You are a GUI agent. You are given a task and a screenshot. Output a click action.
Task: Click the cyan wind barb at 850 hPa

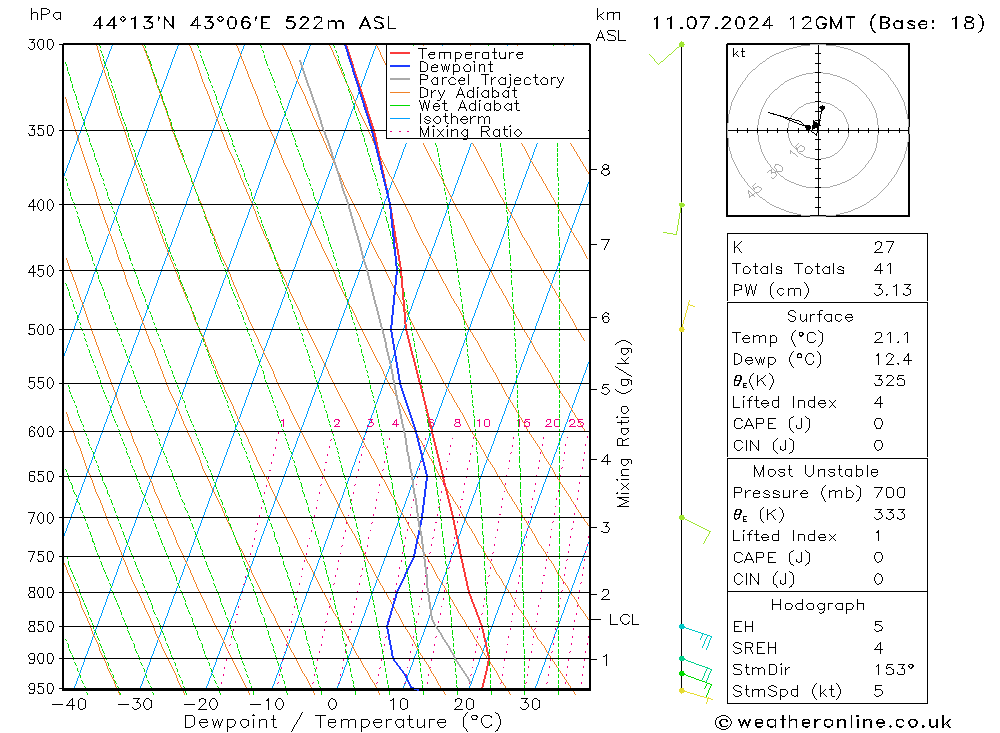(696, 637)
